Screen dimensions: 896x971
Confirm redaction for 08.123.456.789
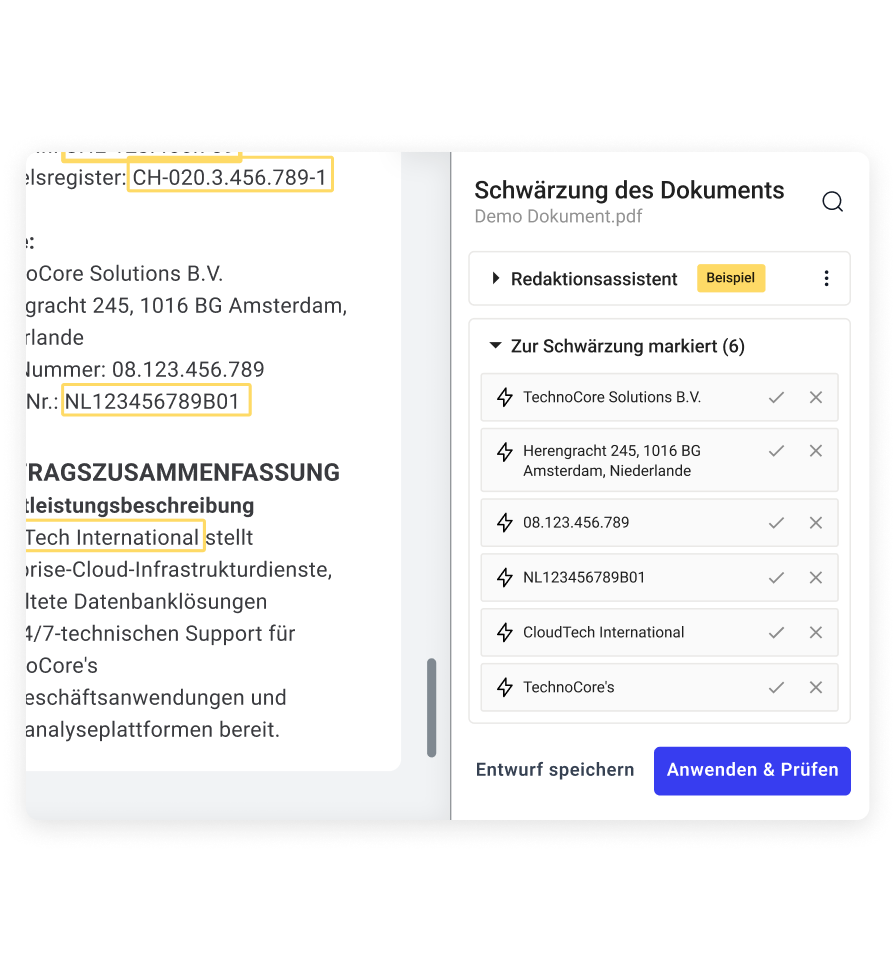point(776,523)
